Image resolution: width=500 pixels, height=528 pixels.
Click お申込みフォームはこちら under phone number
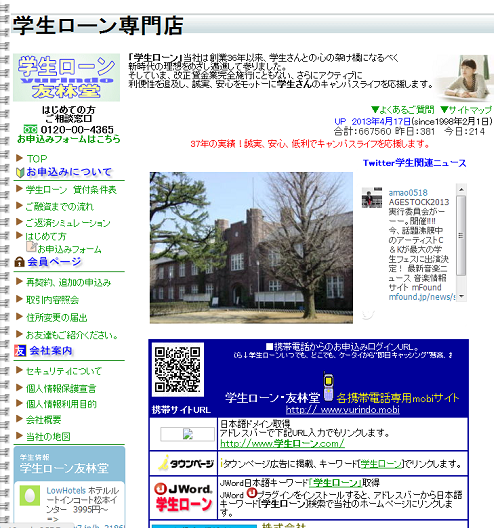pyautogui.click(x=68, y=139)
